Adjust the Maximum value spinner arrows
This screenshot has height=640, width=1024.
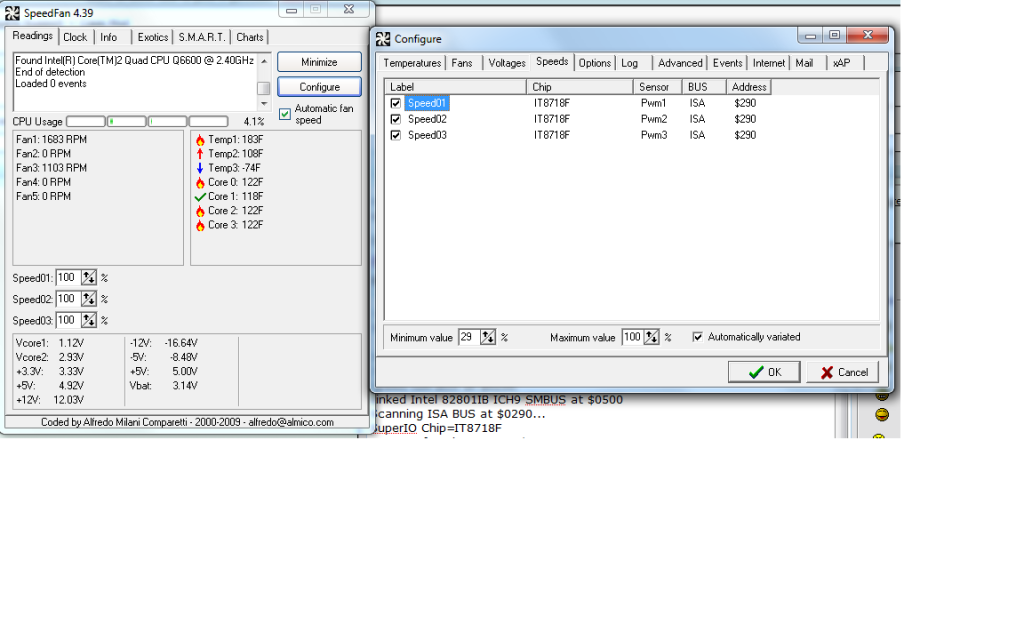pos(652,338)
